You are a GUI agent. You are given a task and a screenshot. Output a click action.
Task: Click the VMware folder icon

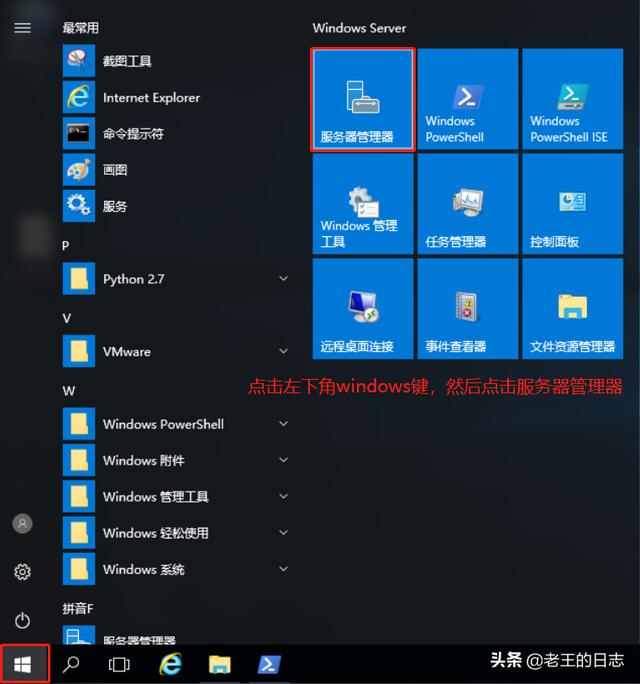point(79,351)
